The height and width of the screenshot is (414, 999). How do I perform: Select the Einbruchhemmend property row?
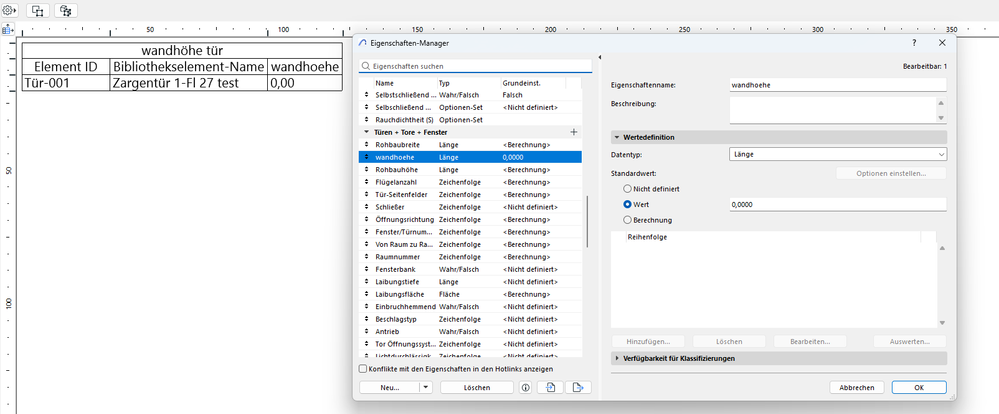click(x=470, y=307)
